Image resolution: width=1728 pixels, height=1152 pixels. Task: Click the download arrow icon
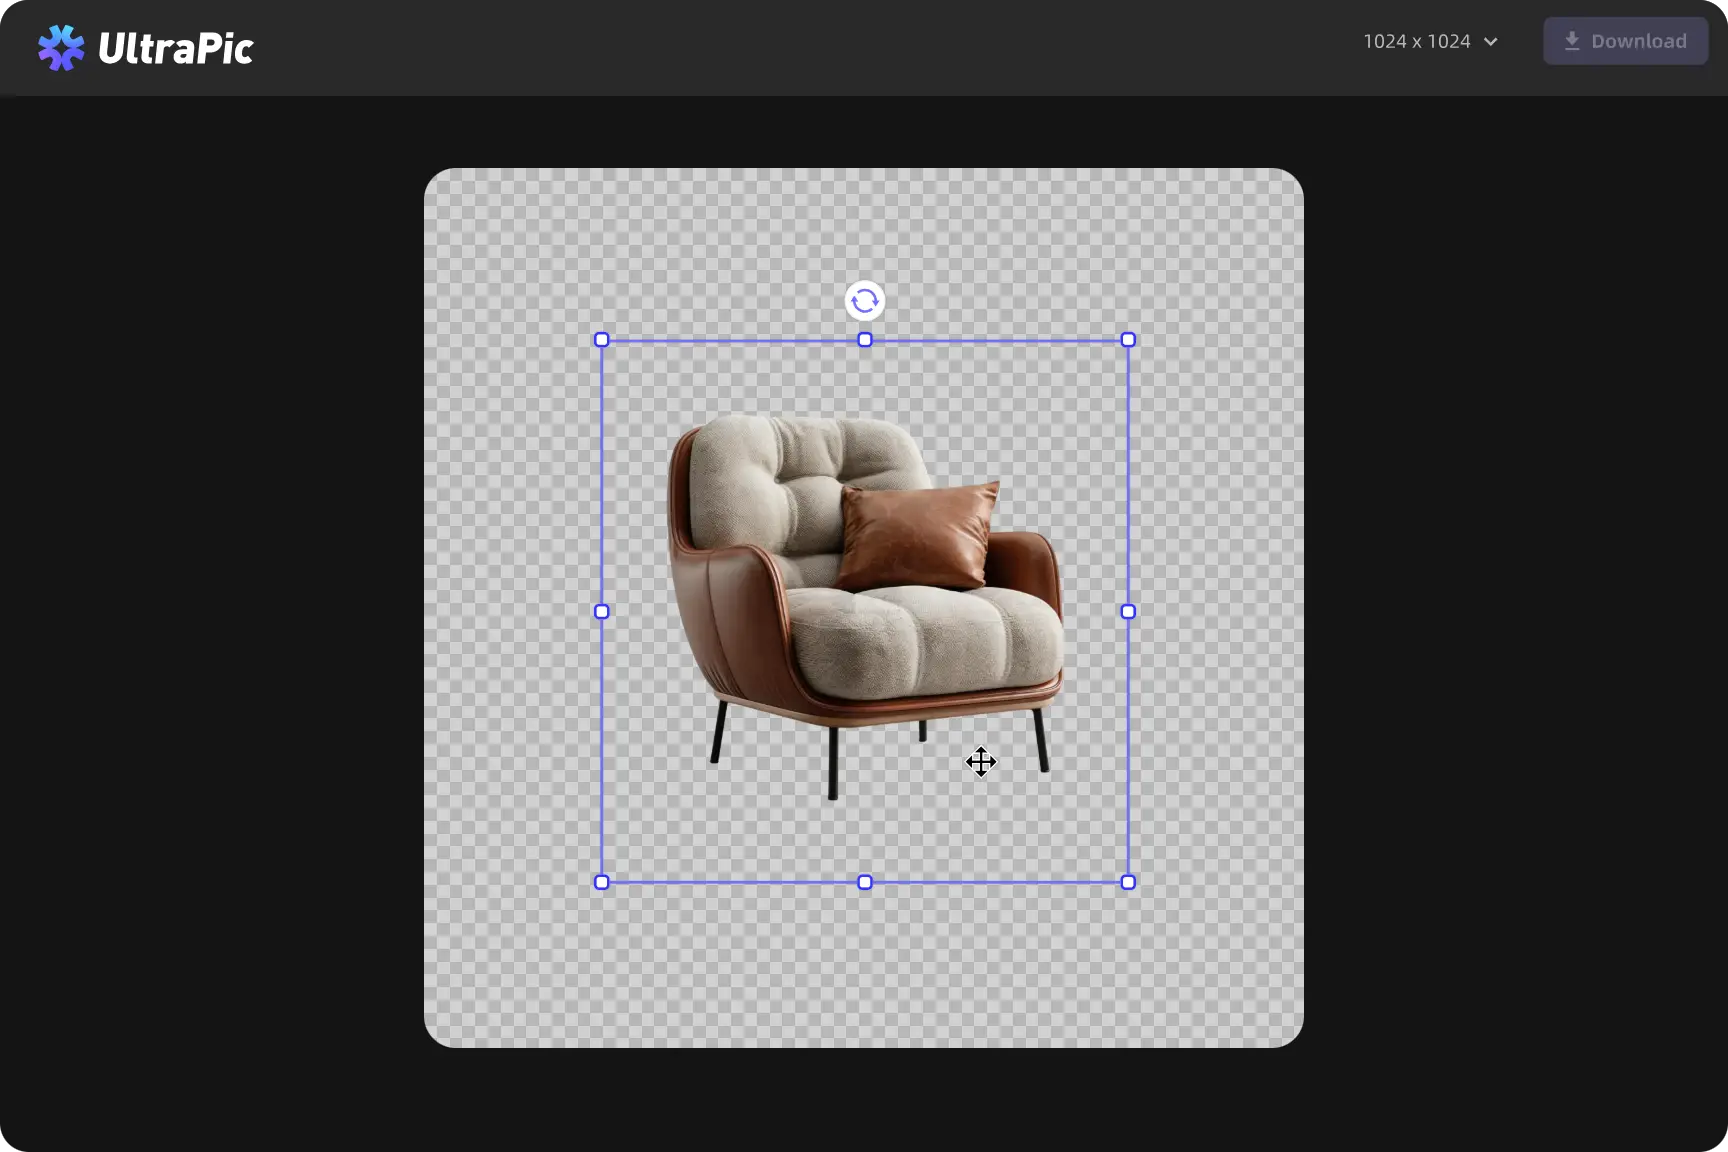pos(1572,41)
